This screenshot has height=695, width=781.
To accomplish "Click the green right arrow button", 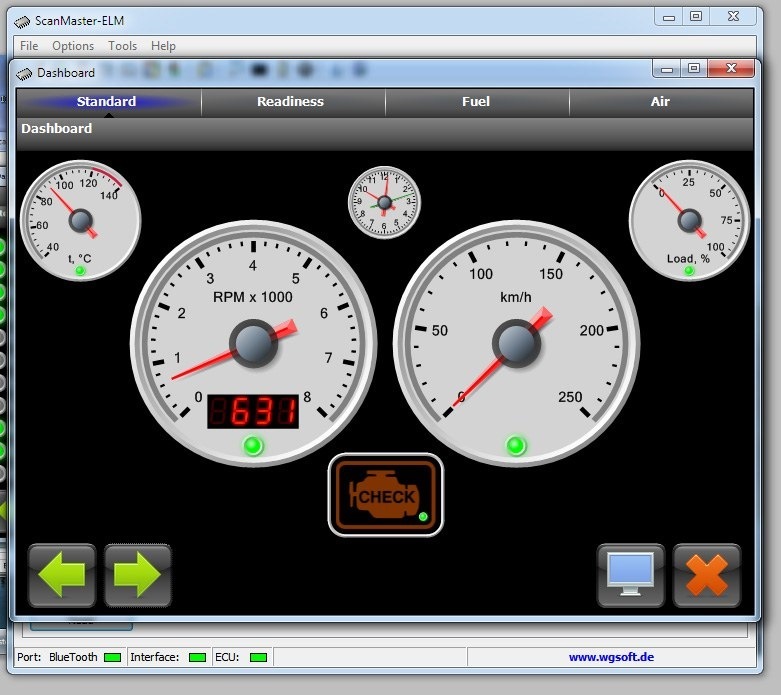I will 137,575.
